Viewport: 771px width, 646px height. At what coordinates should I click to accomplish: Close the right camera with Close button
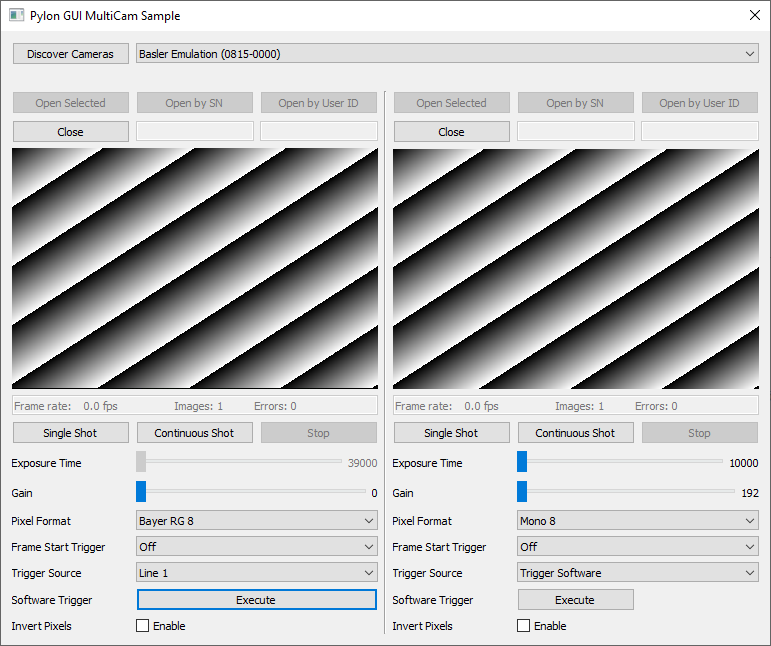point(451,132)
